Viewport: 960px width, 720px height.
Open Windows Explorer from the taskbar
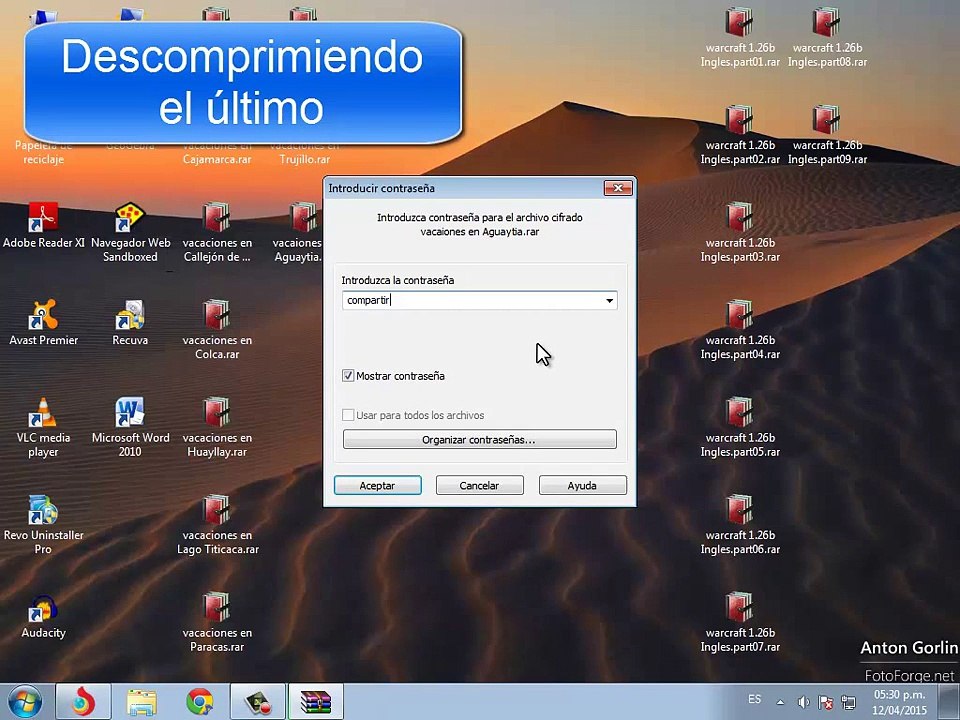pos(141,702)
